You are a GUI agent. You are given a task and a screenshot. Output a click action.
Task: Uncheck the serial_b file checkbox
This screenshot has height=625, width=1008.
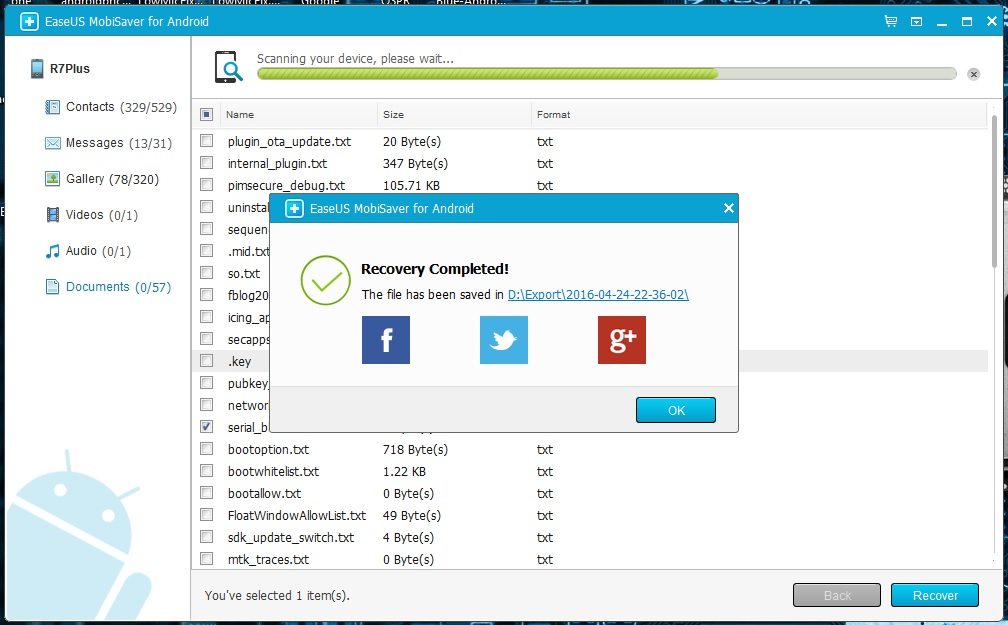(207, 427)
